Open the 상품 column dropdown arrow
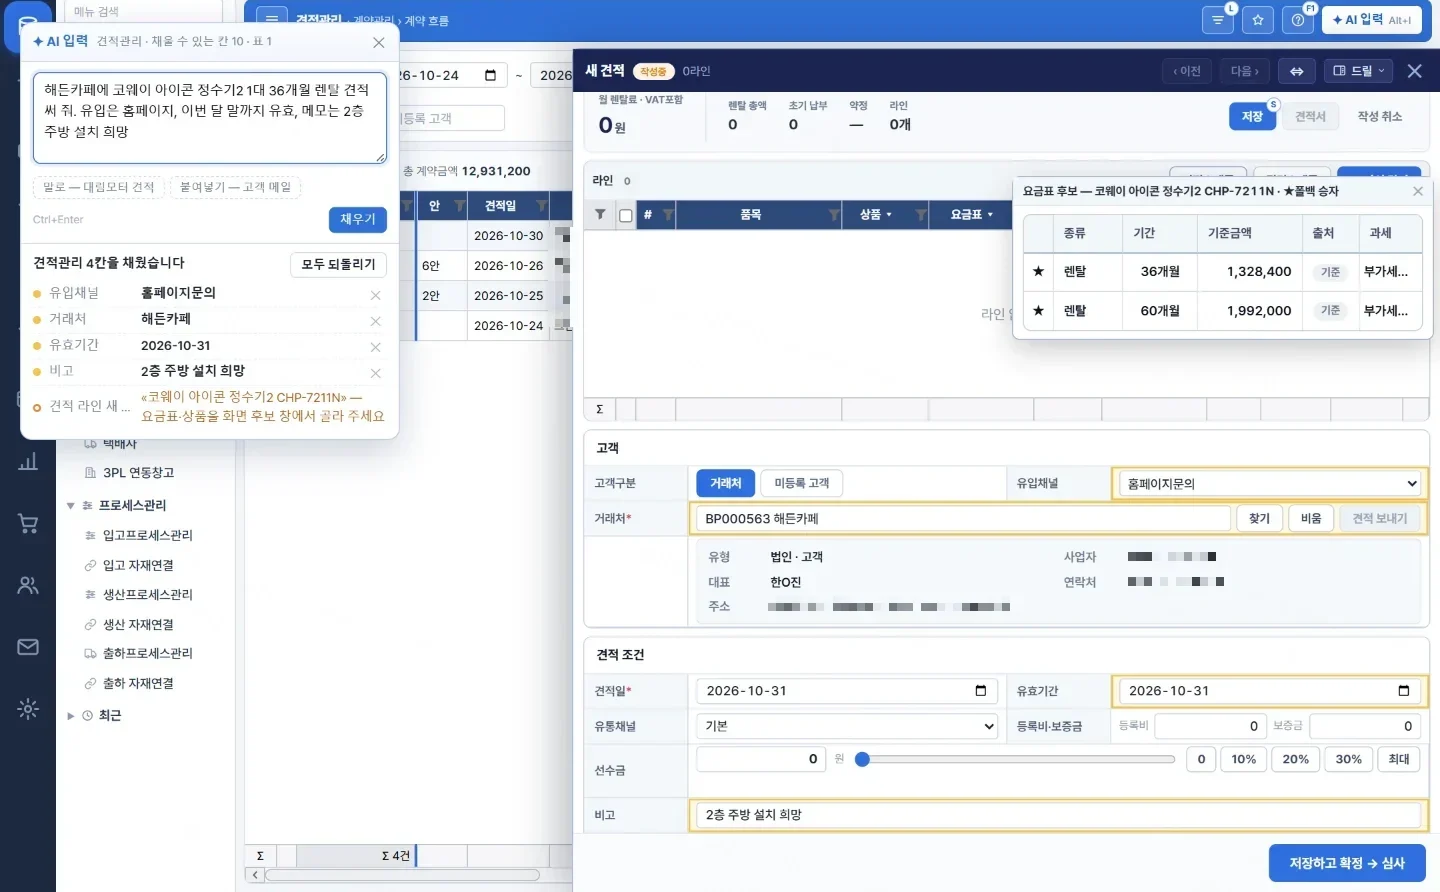 (x=889, y=215)
